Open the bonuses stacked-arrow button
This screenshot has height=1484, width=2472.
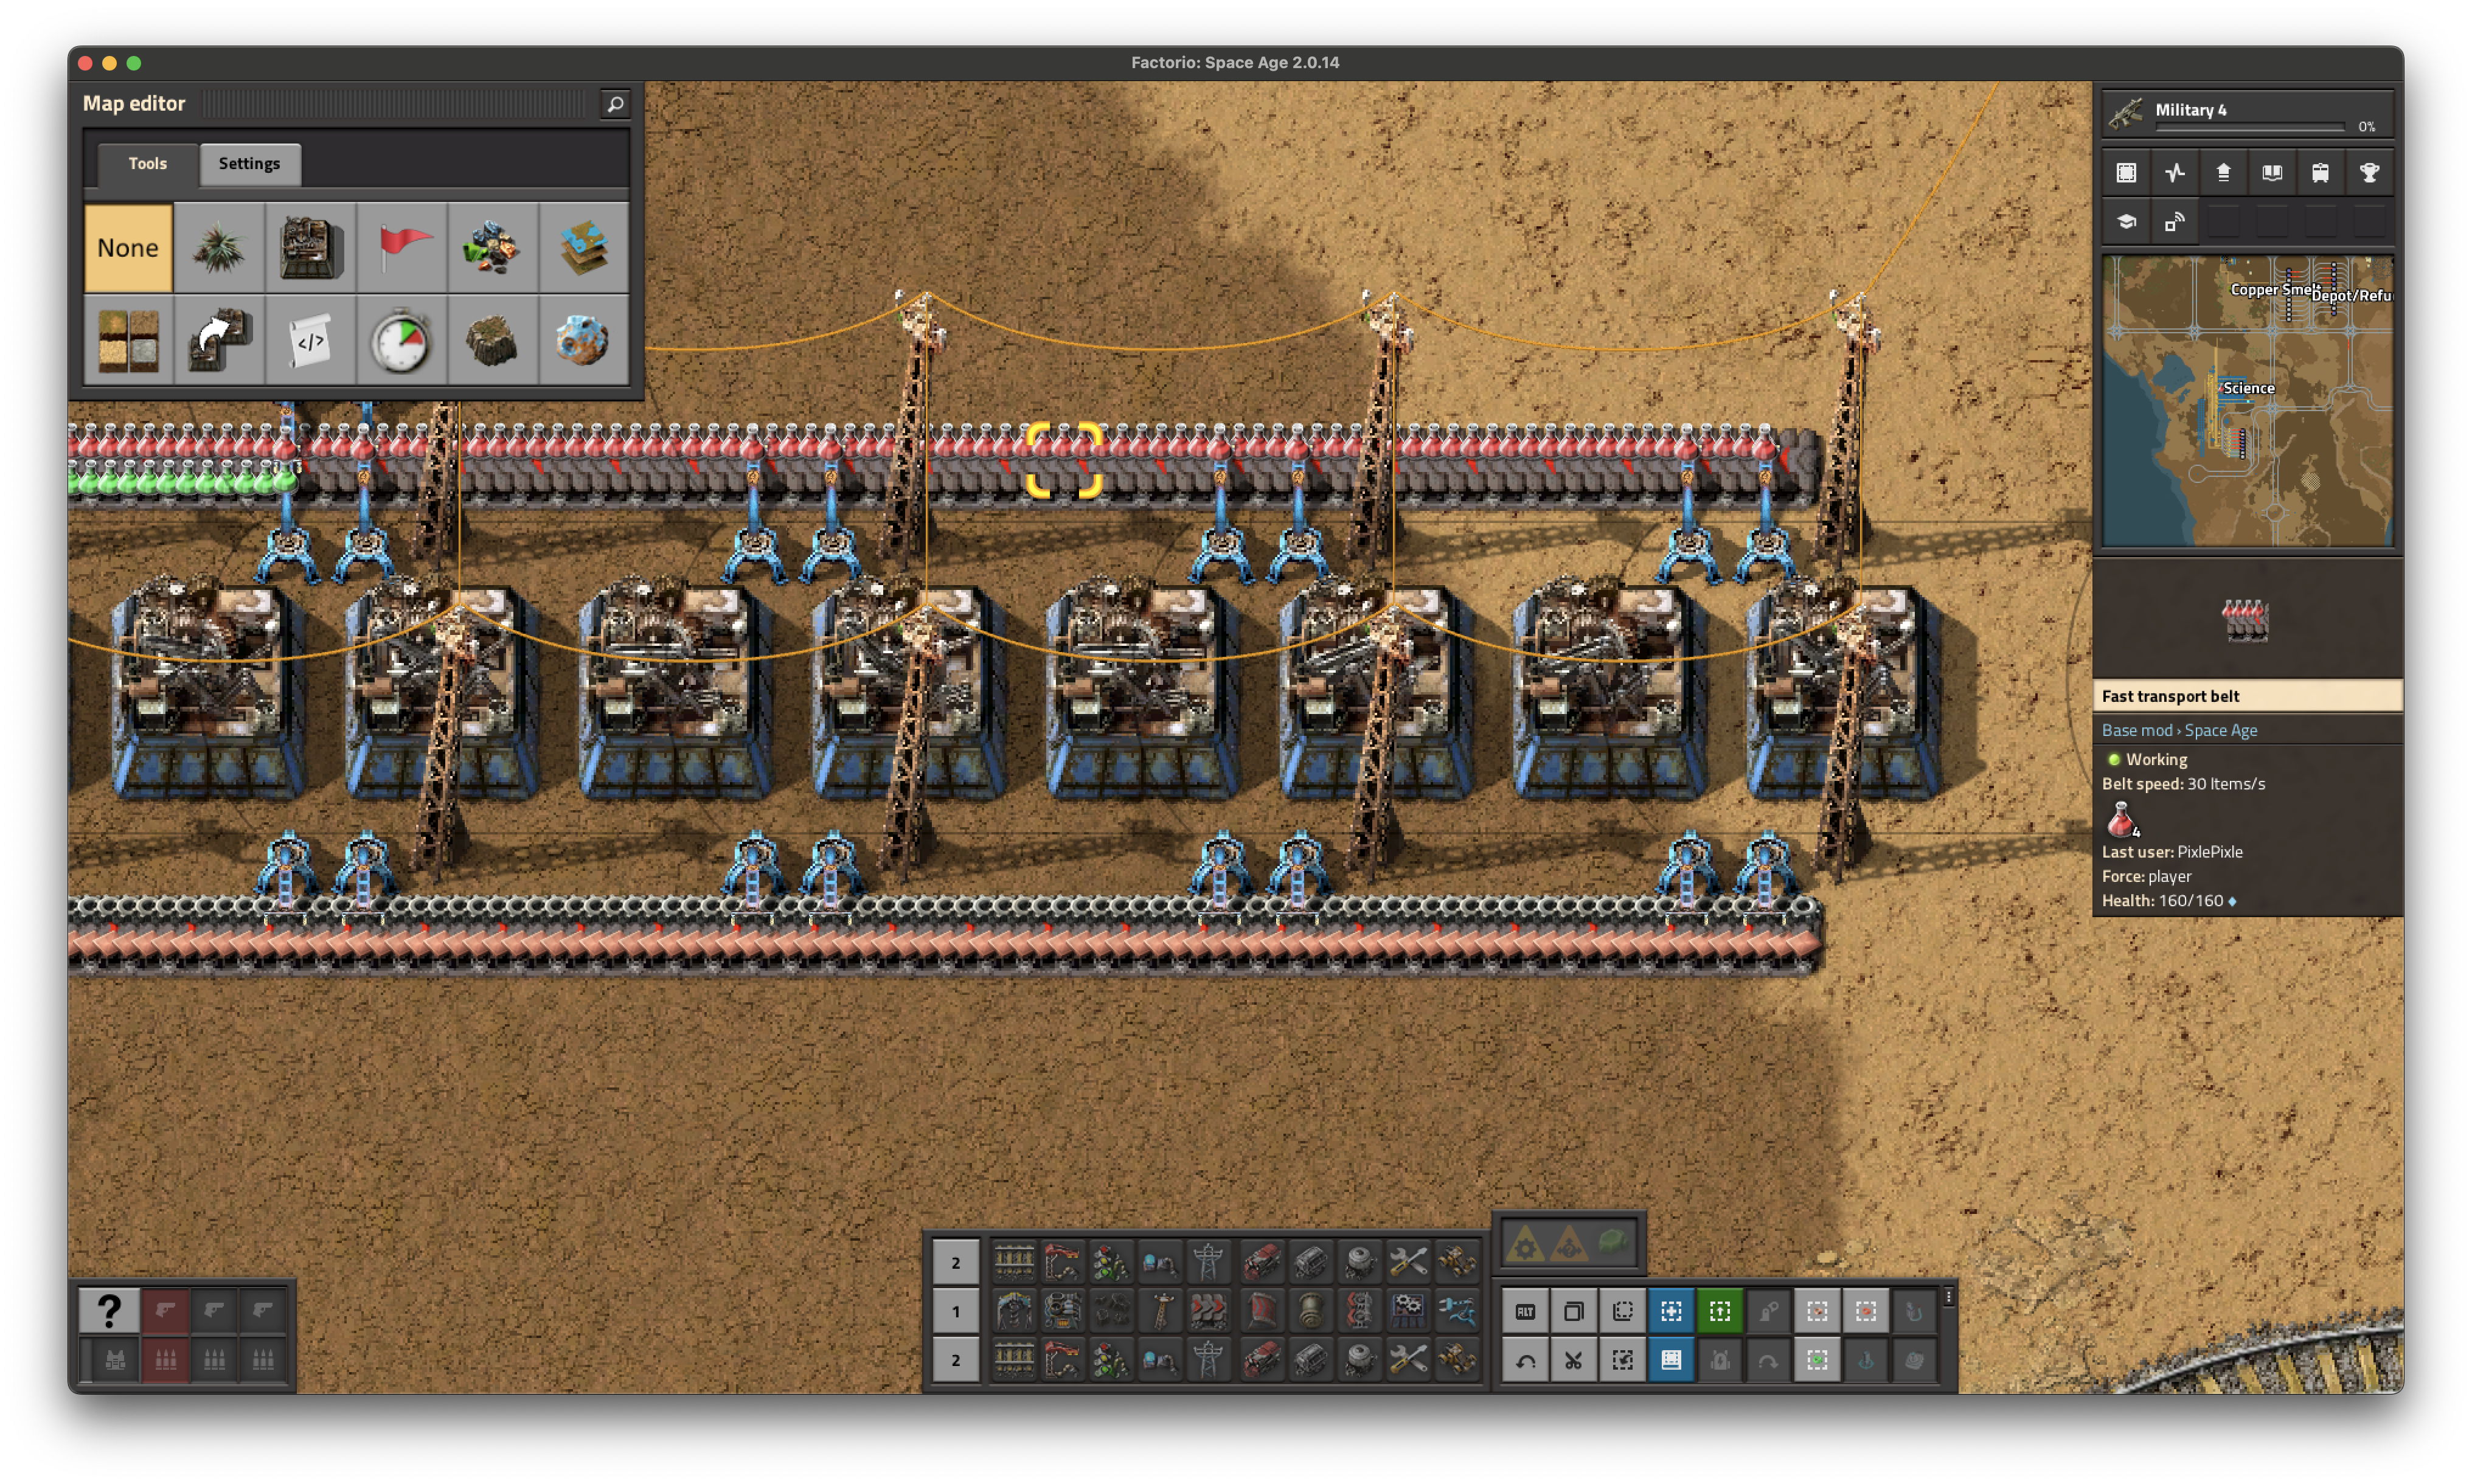tap(2223, 173)
